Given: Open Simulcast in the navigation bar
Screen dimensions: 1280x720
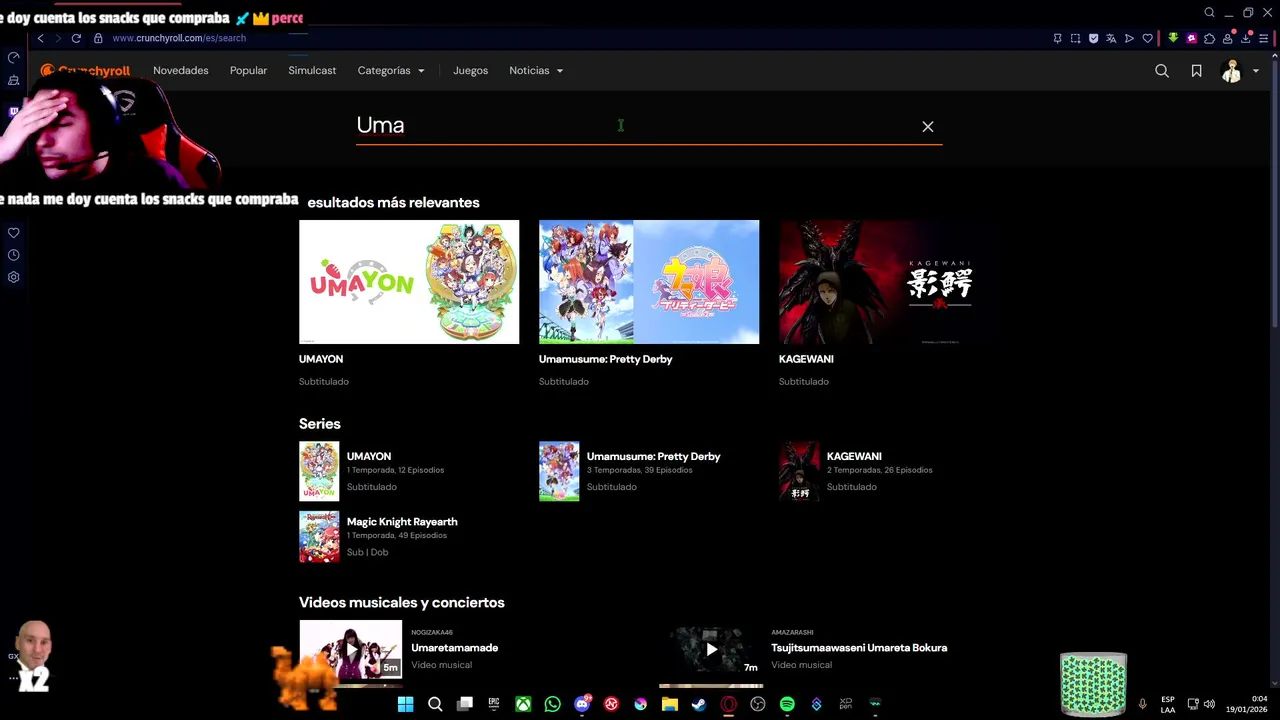Looking at the screenshot, I should click(x=312, y=71).
